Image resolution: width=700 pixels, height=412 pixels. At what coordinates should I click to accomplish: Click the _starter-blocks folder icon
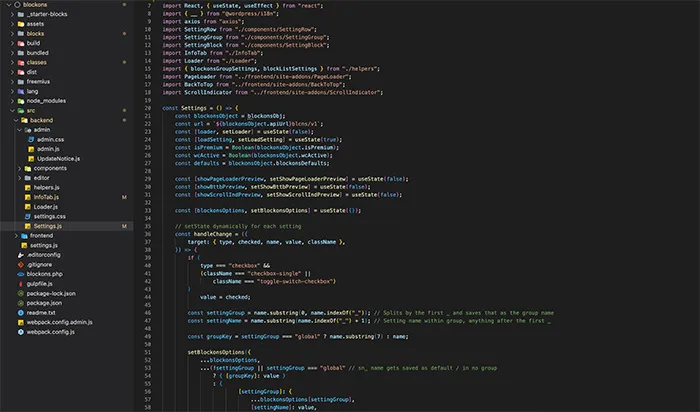coord(21,14)
